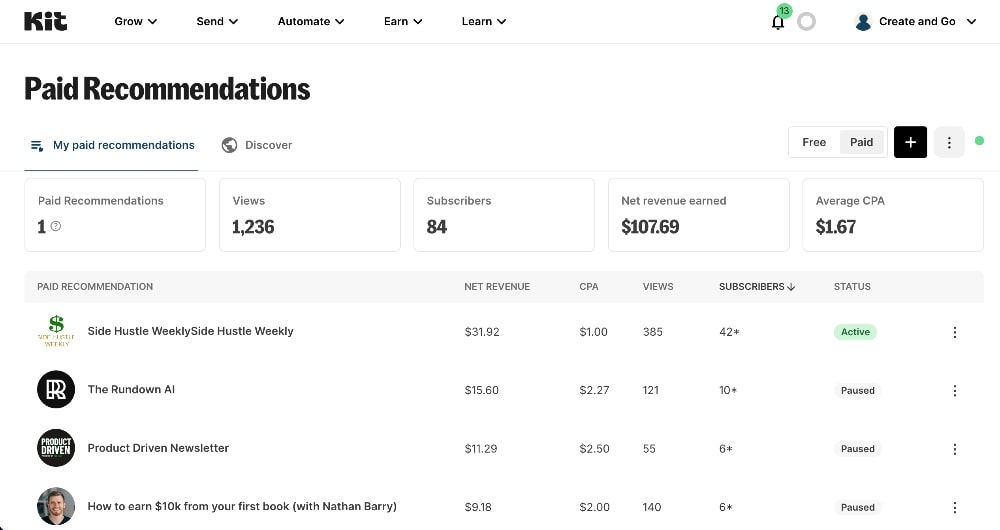Click Net revenue earned $107.69 card
The height and width of the screenshot is (530, 1000).
coord(699,215)
